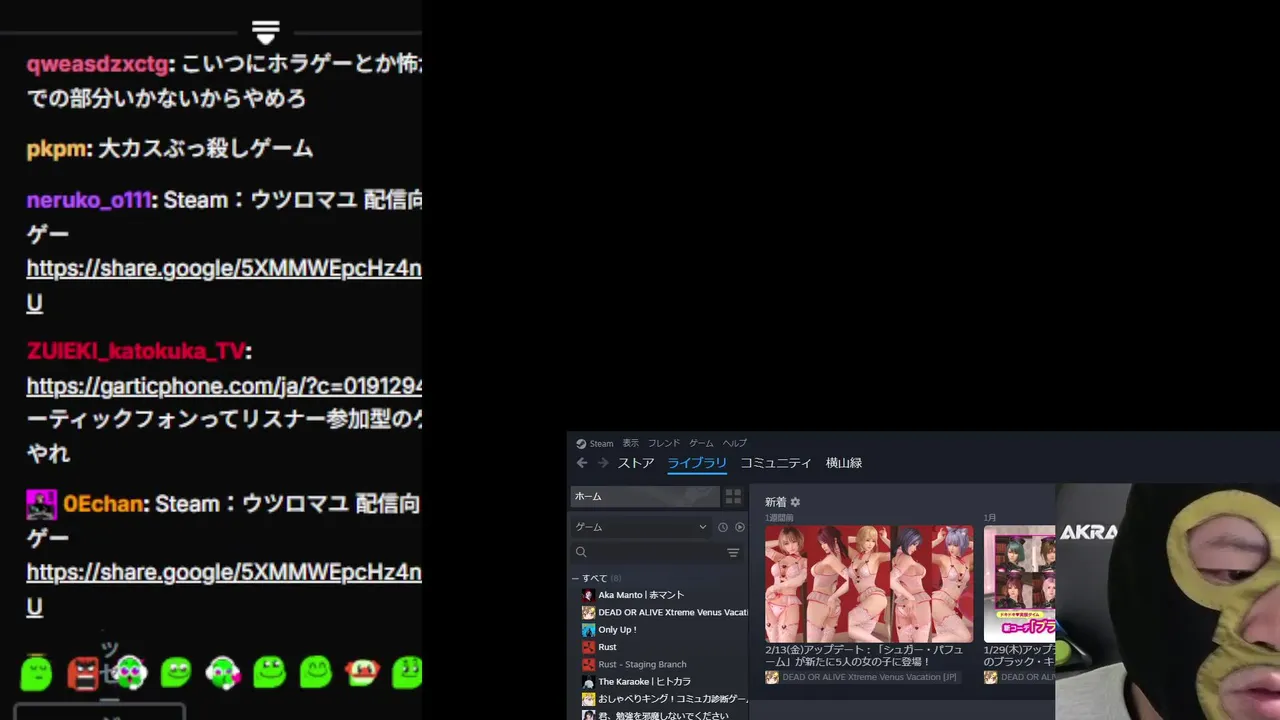The height and width of the screenshot is (720, 1280).
Task: Click the Only Up! game icon
Action: tap(588, 630)
